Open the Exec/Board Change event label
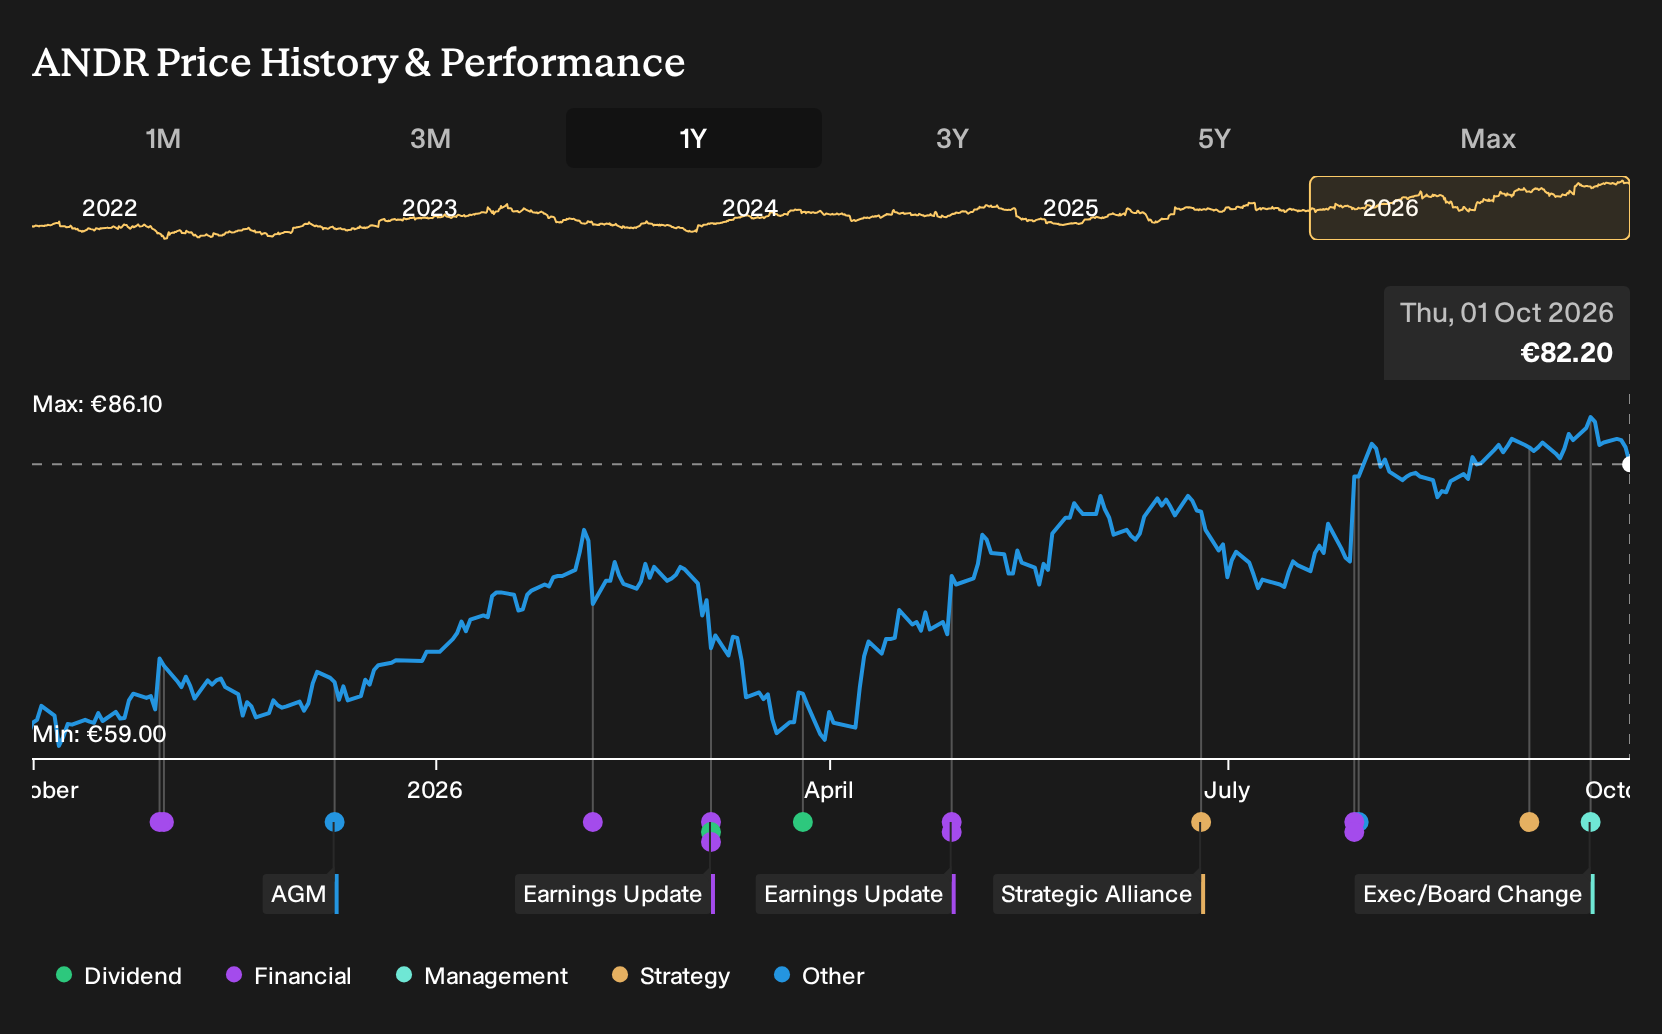 coord(1474,894)
